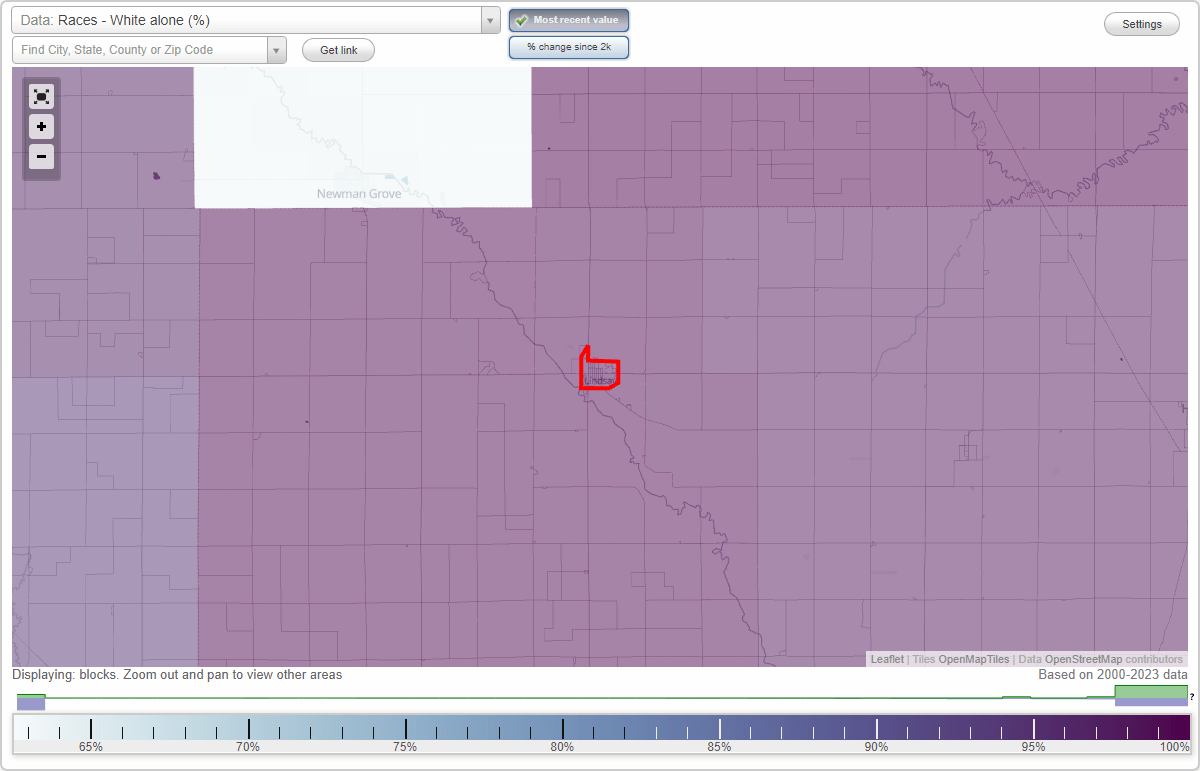
Task: Open the OpenMapTiles link
Action: pyautogui.click(x=973, y=659)
